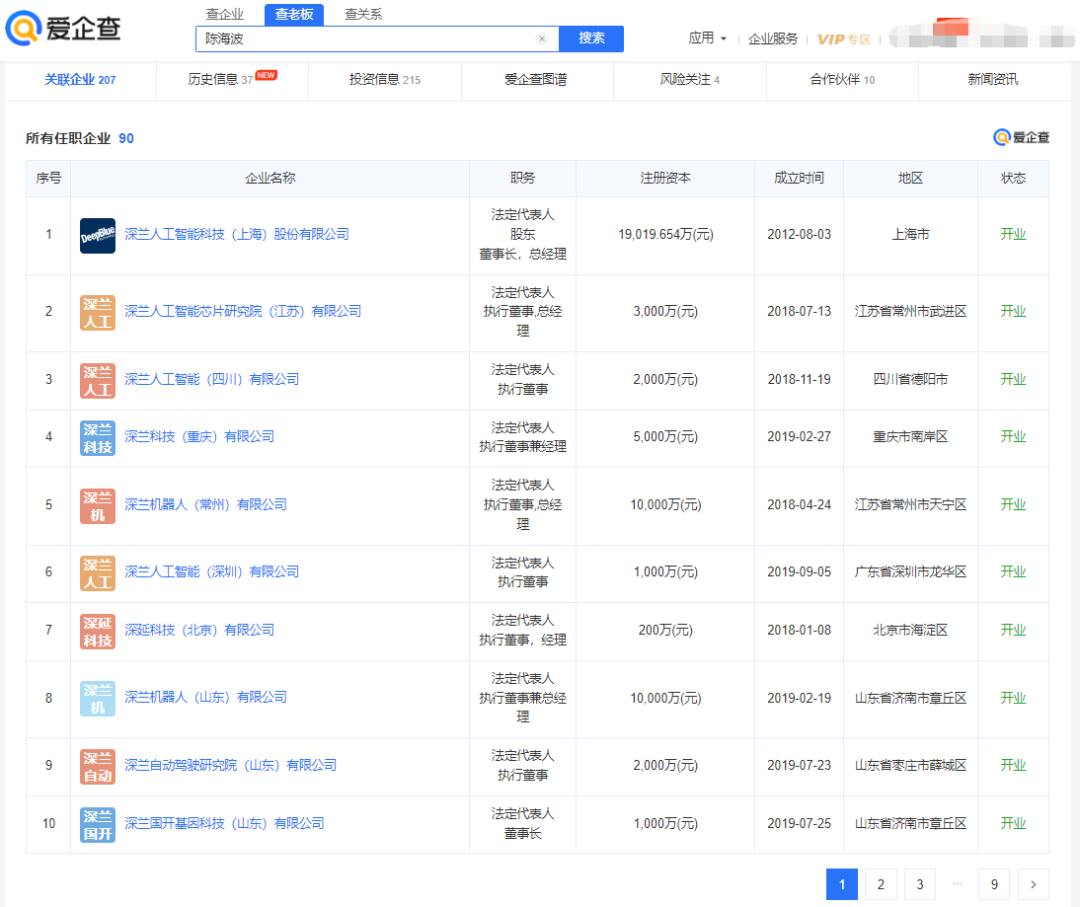Click the 深延科技 logo in row 7
Viewport: 1080px width, 907px height.
98,631
